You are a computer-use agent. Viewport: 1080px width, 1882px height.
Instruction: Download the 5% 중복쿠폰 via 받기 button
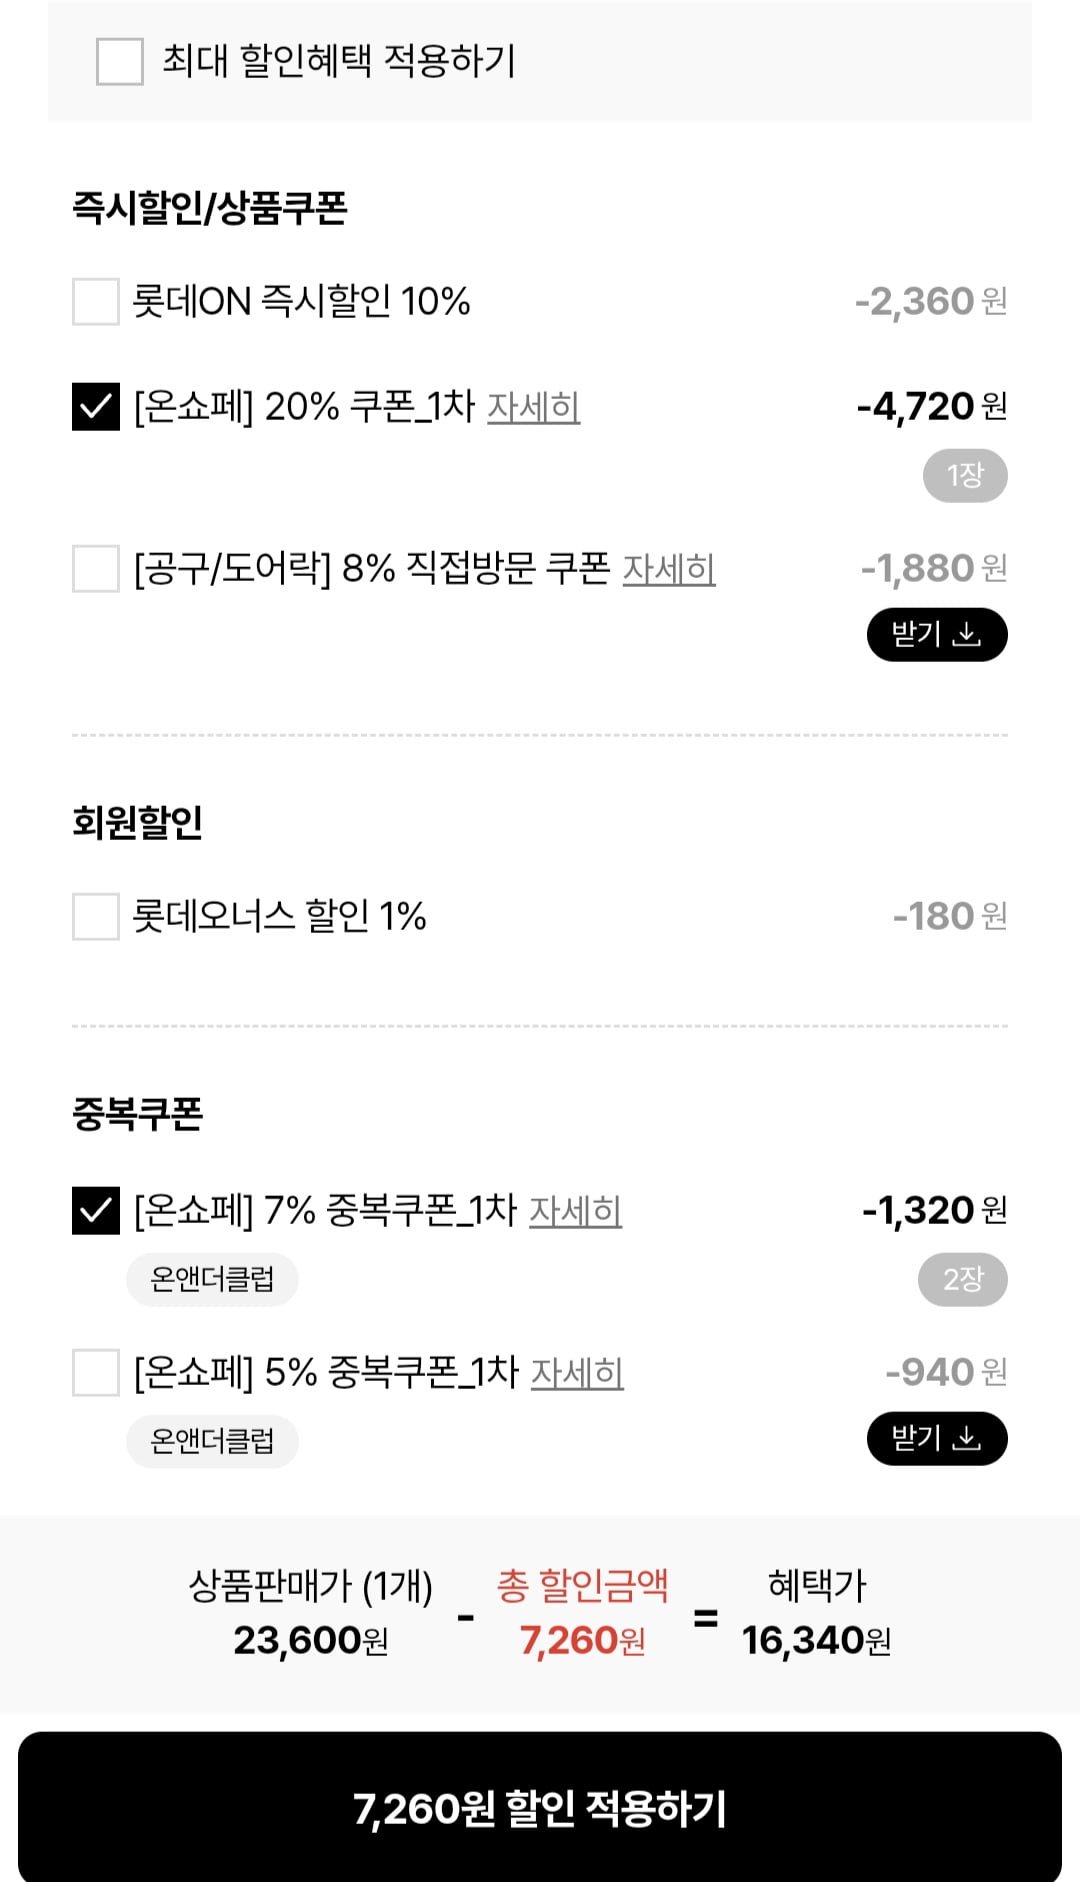[x=918, y=1438]
